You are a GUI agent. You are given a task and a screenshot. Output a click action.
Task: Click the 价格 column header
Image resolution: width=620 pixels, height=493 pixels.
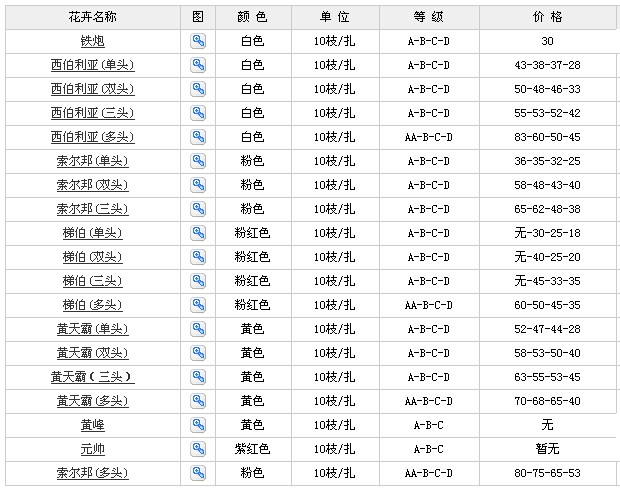[x=548, y=17]
